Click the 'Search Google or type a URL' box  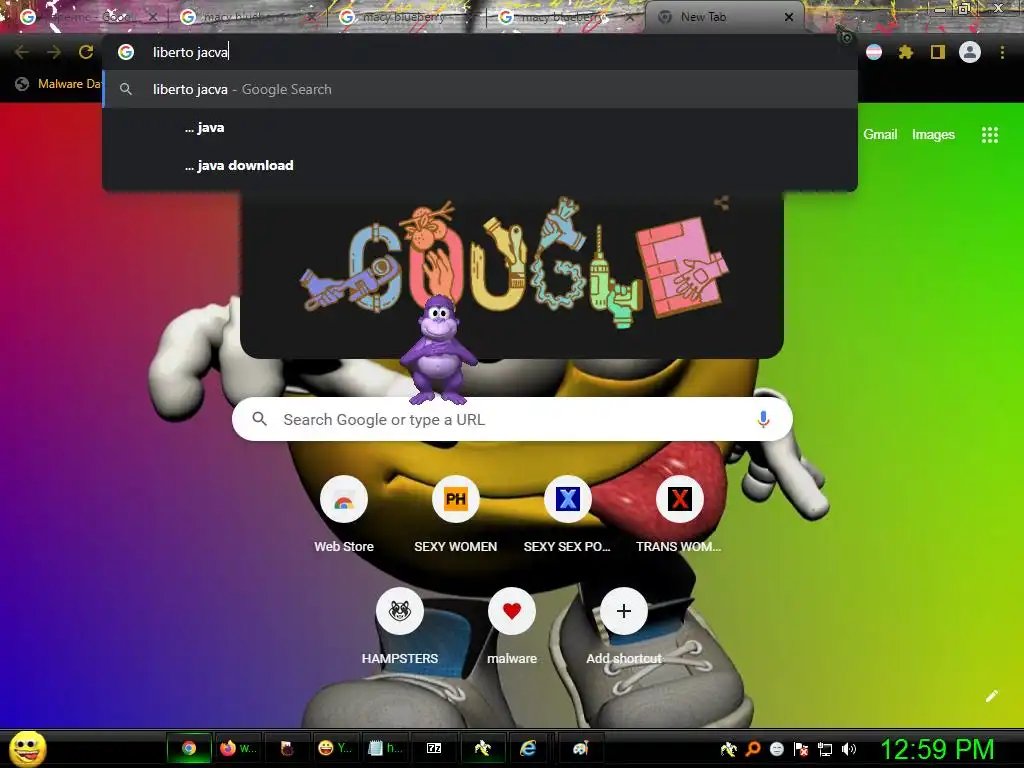[x=512, y=419]
